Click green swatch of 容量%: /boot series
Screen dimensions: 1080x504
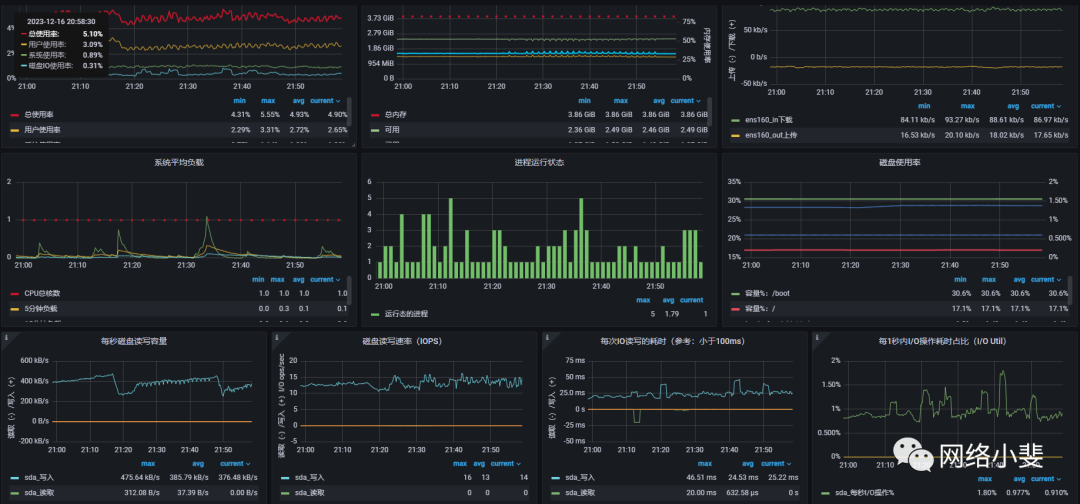click(736, 293)
